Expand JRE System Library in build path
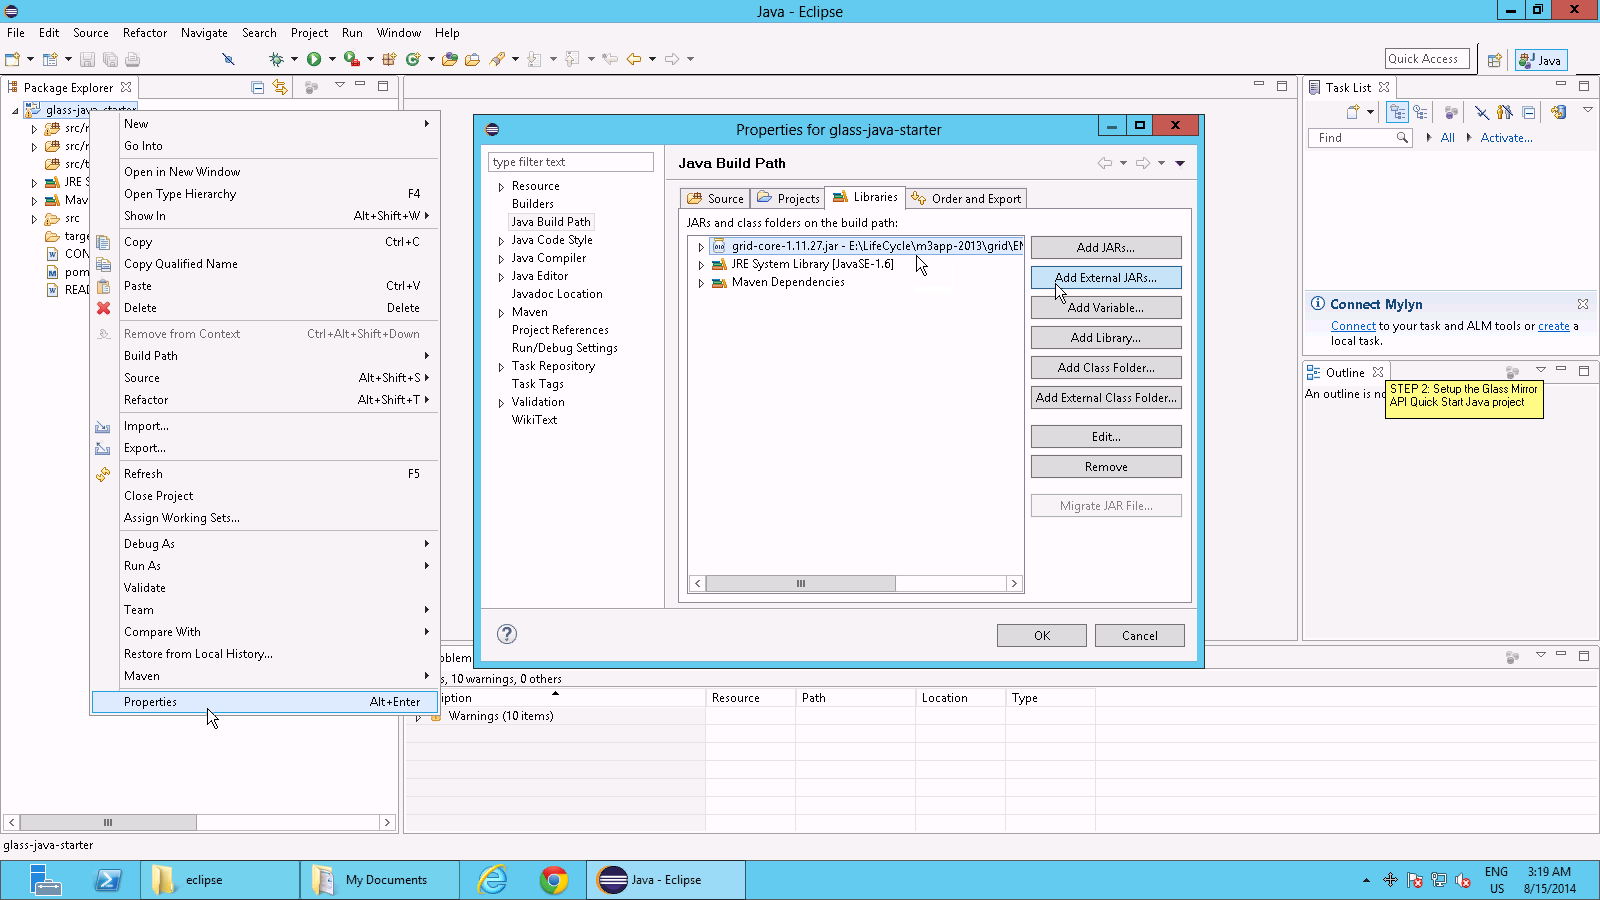 click(x=701, y=265)
